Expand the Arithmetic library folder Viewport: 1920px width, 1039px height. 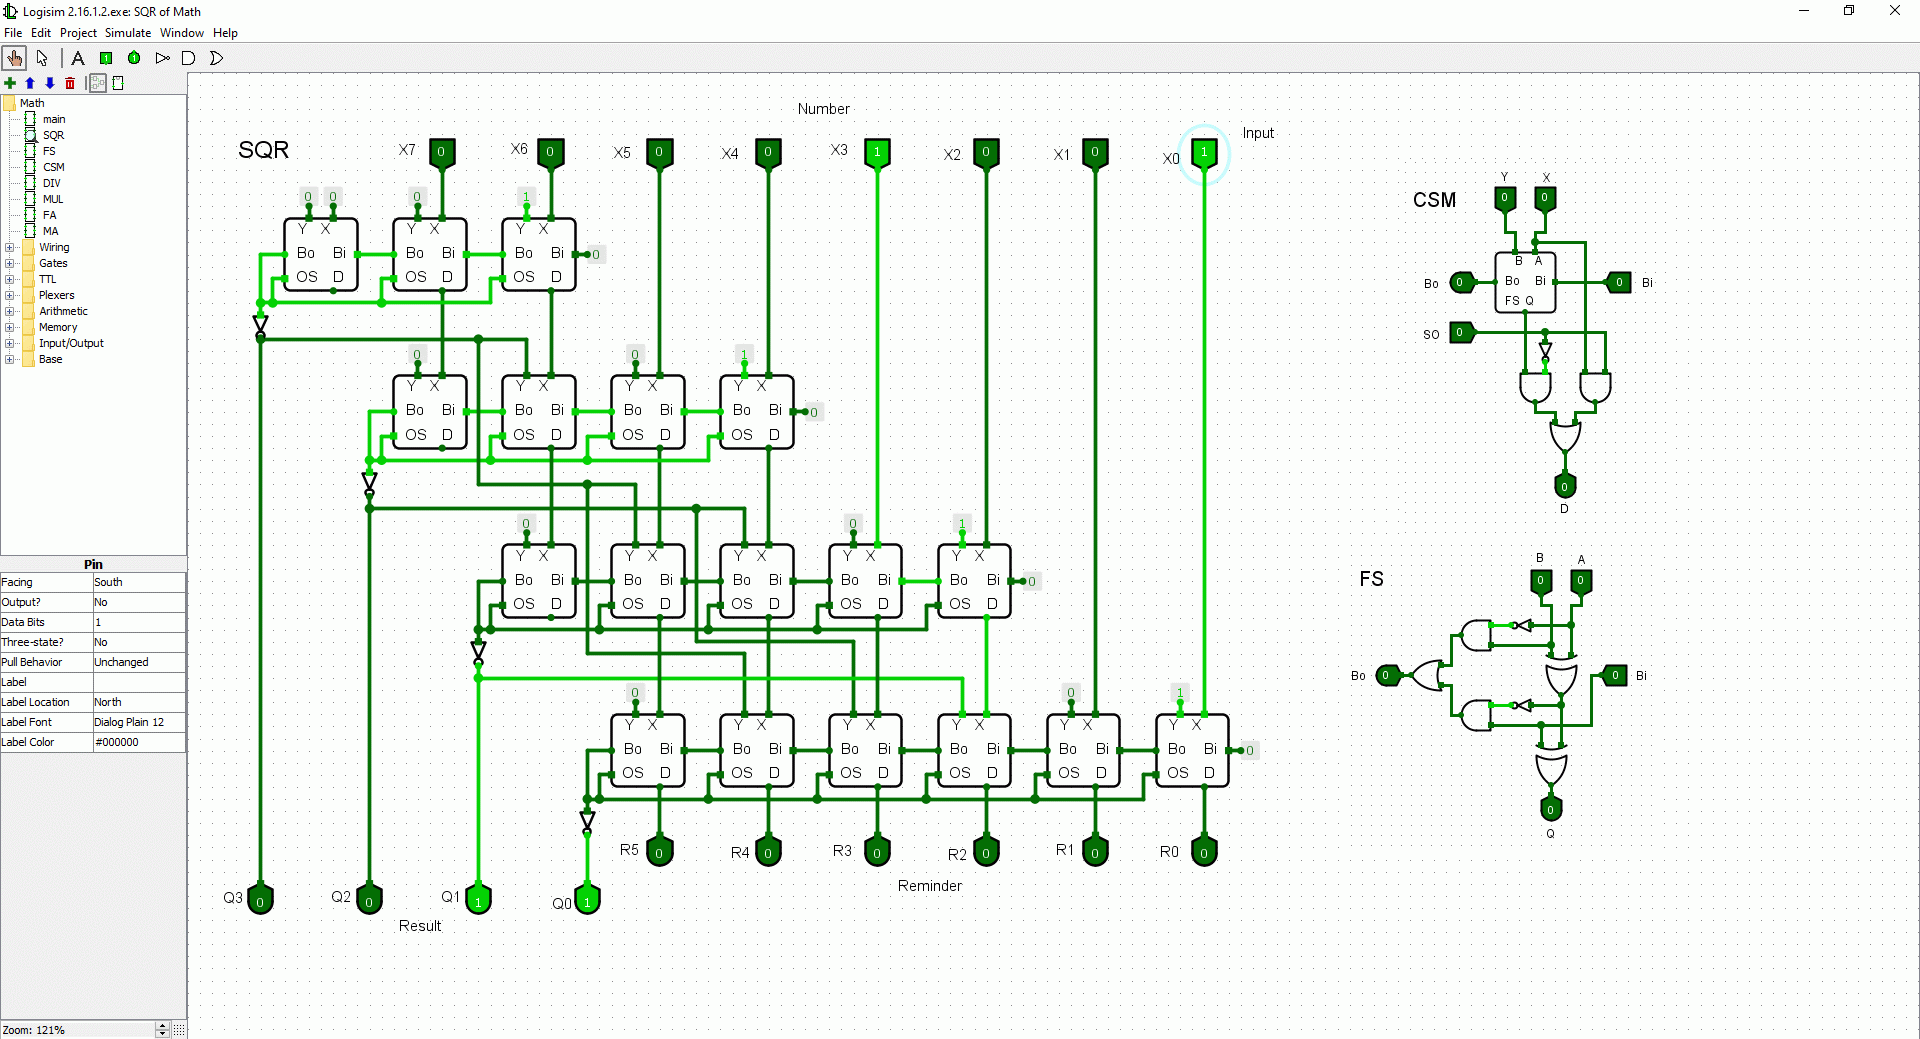click(10, 312)
